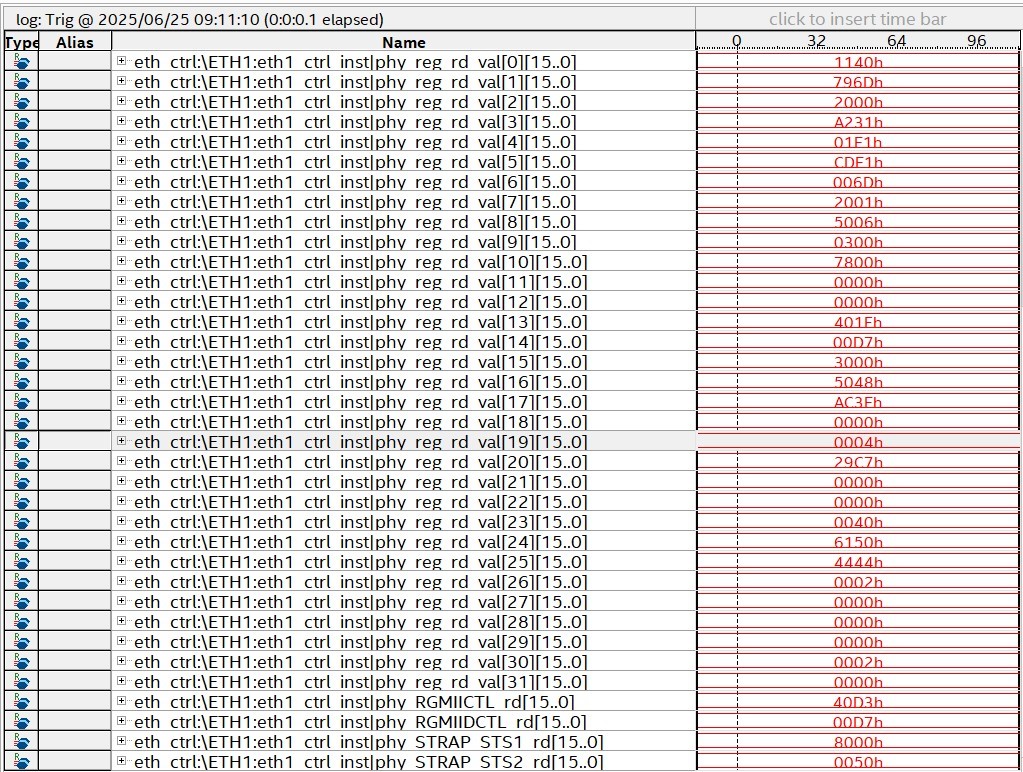This screenshot has width=1023, height=772.
Task: Click 'click to insert time bar' area
Action: point(857,20)
